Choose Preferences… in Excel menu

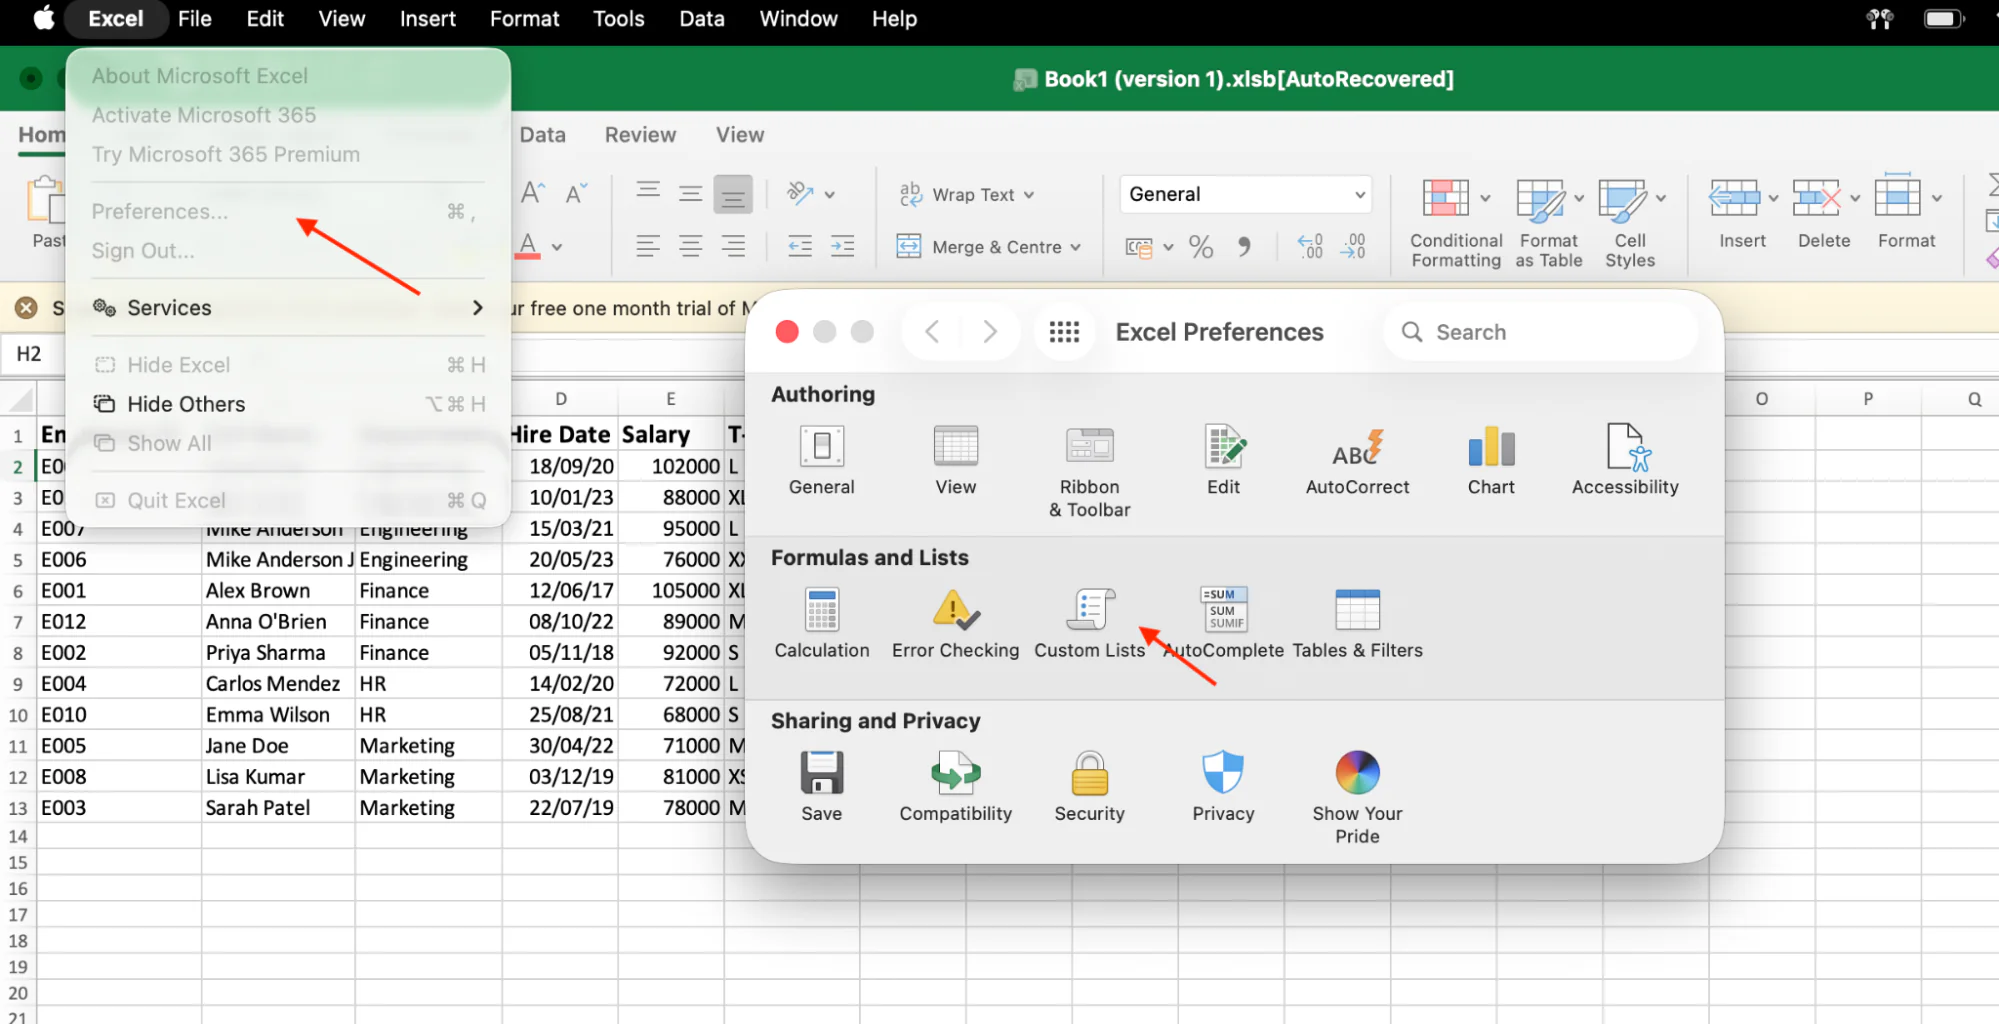[288, 211]
